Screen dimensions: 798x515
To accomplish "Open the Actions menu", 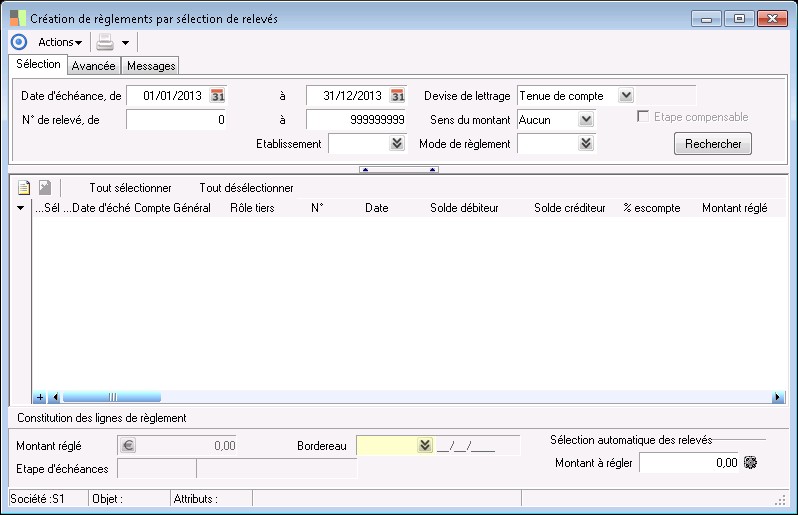I will coord(60,42).
